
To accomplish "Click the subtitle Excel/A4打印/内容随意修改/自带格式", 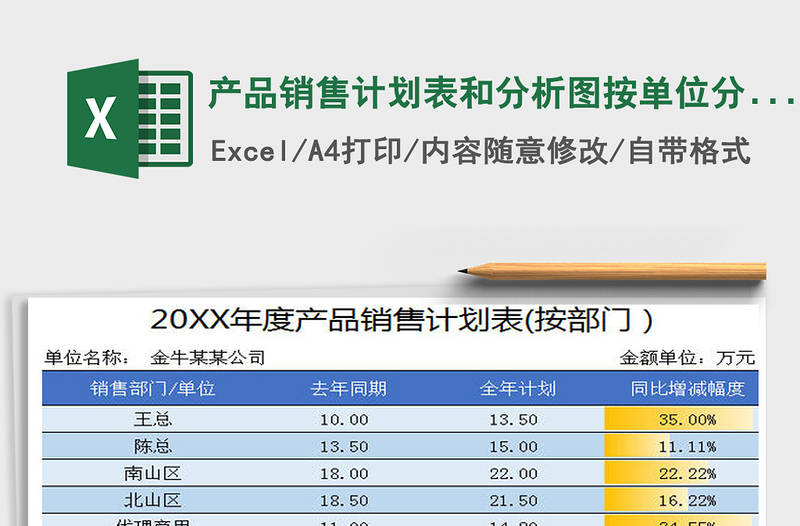I will coord(480,152).
